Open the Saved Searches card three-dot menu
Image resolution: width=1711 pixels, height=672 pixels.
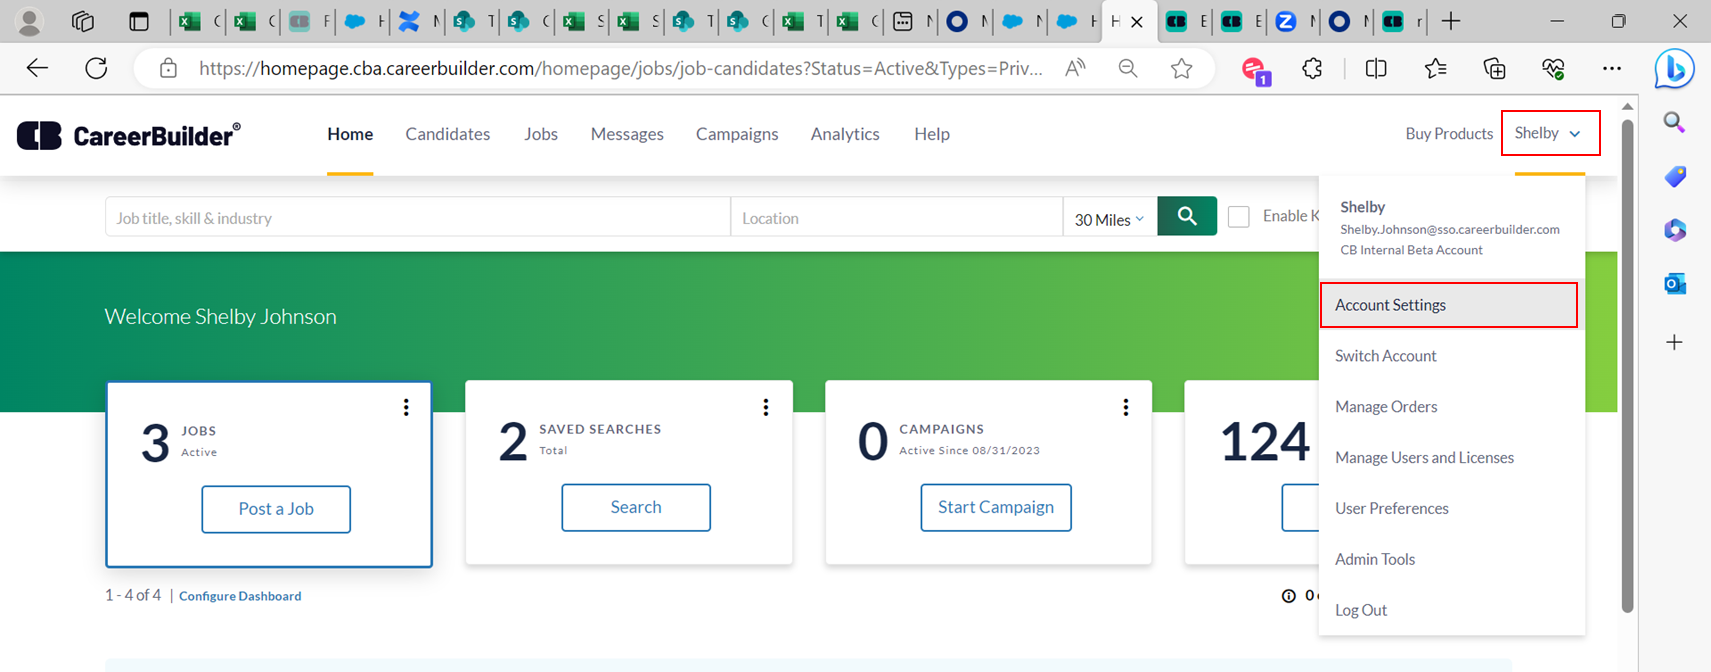click(766, 407)
